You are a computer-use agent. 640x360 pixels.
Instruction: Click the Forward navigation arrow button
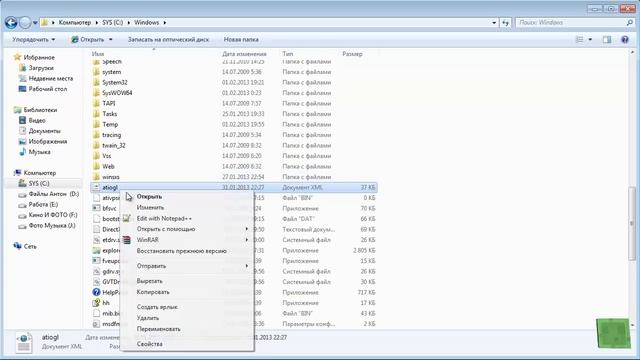[25, 22]
